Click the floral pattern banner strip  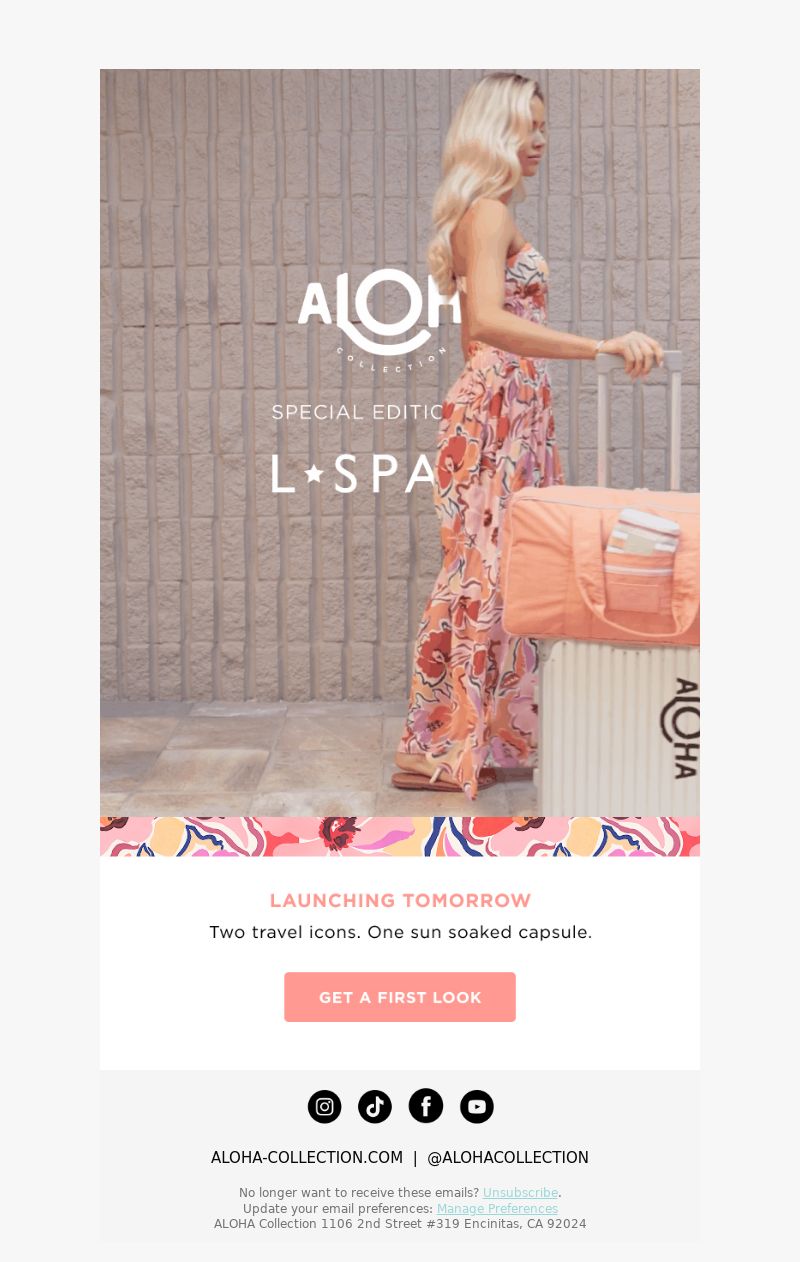coord(400,837)
